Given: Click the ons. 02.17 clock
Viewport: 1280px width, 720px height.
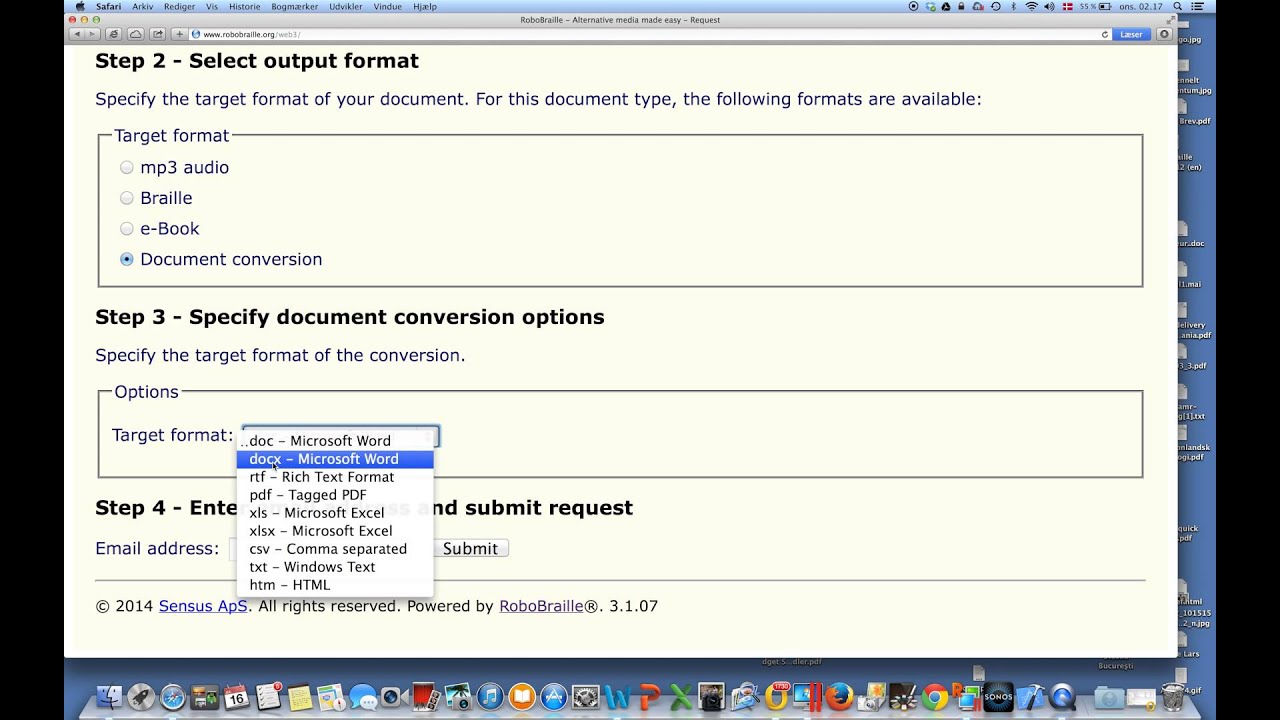Looking at the screenshot, I should point(1142,6).
